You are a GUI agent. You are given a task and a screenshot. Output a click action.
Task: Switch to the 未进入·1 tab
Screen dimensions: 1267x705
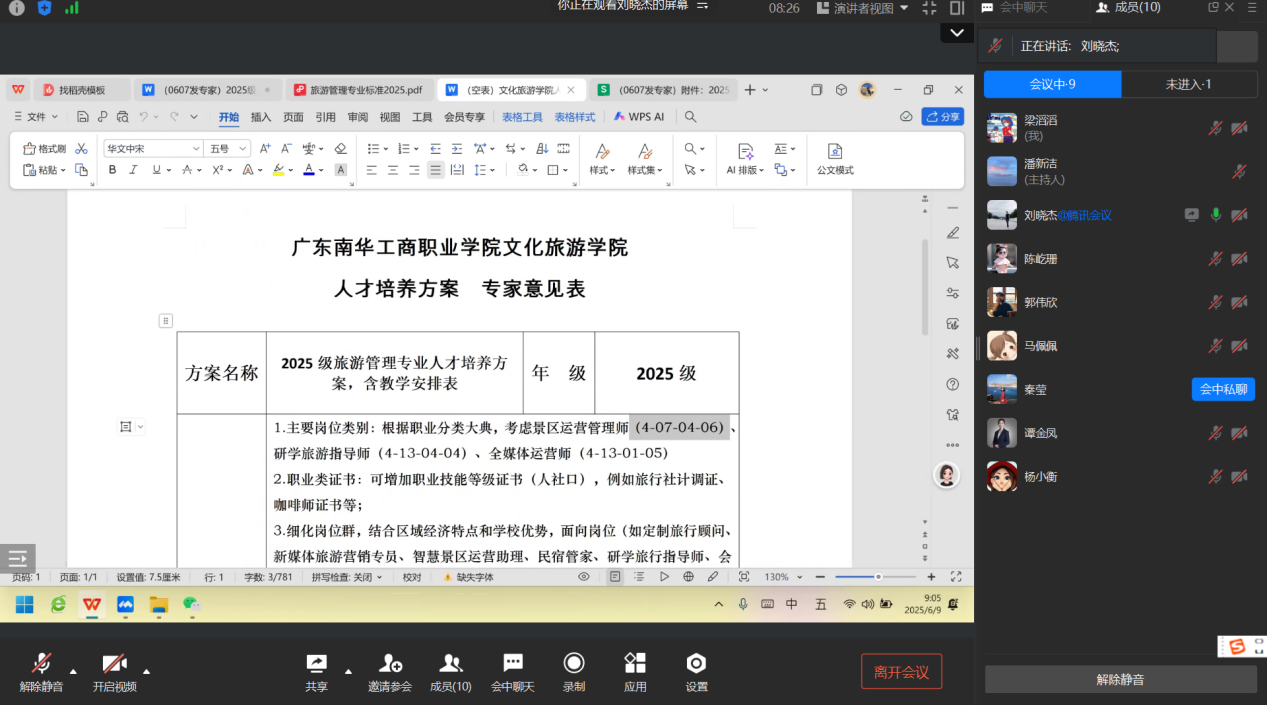pos(1188,84)
